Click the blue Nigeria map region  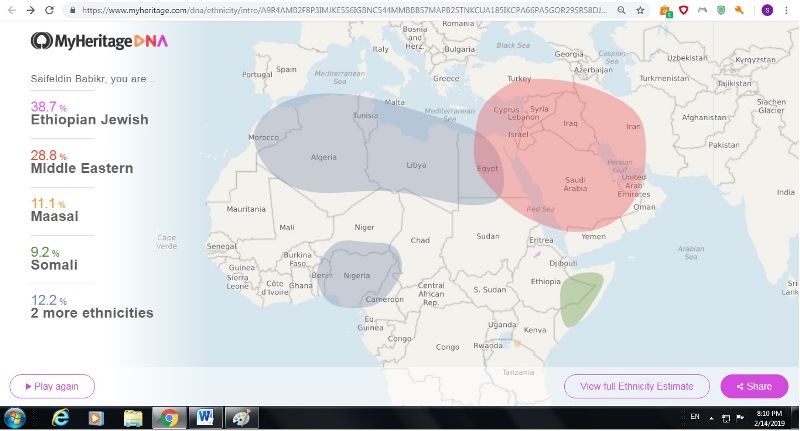359,273
